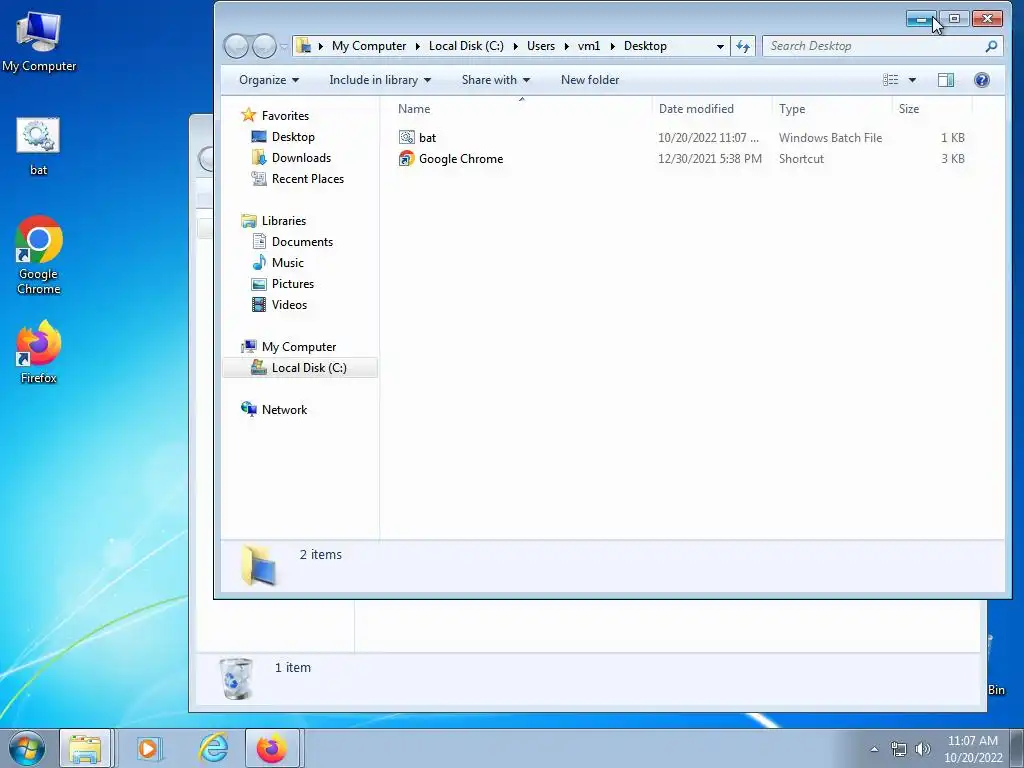Open Windows Explorer from taskbar
The width and height of the screenshot is (1024, 768).
point(86,748)
